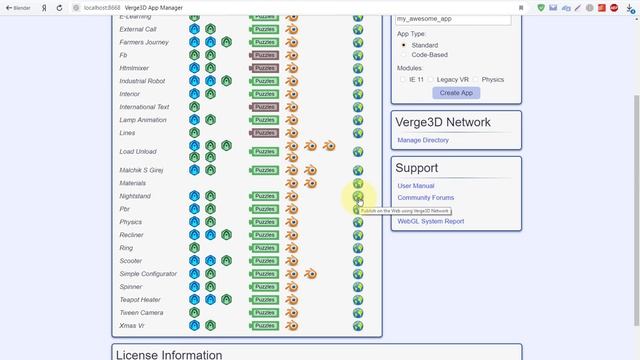
Task: Click the green glTF icon in Recliner row
Action: pos(226,235)
